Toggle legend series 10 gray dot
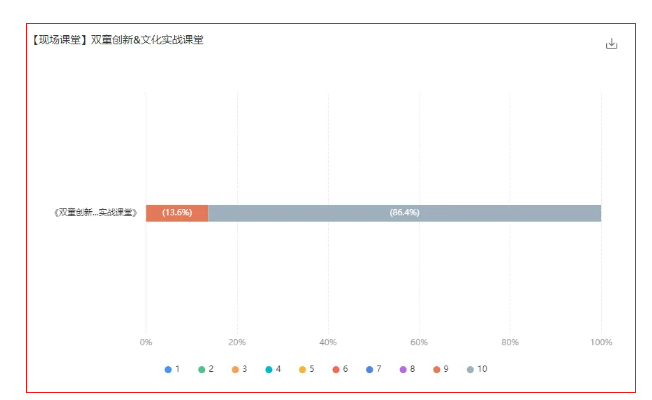652x400 pixels. point(472,369)
